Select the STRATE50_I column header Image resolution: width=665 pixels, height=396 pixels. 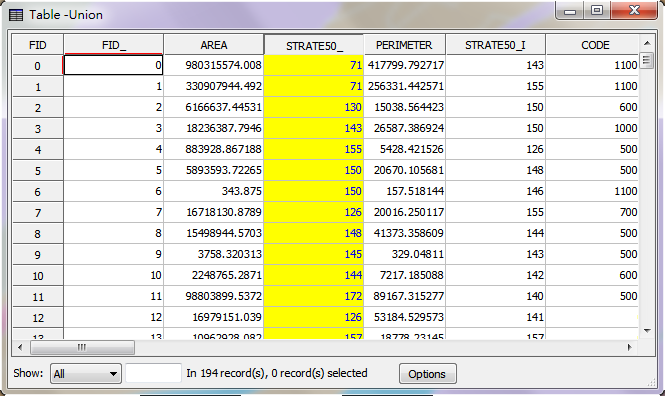click(495, 45)
